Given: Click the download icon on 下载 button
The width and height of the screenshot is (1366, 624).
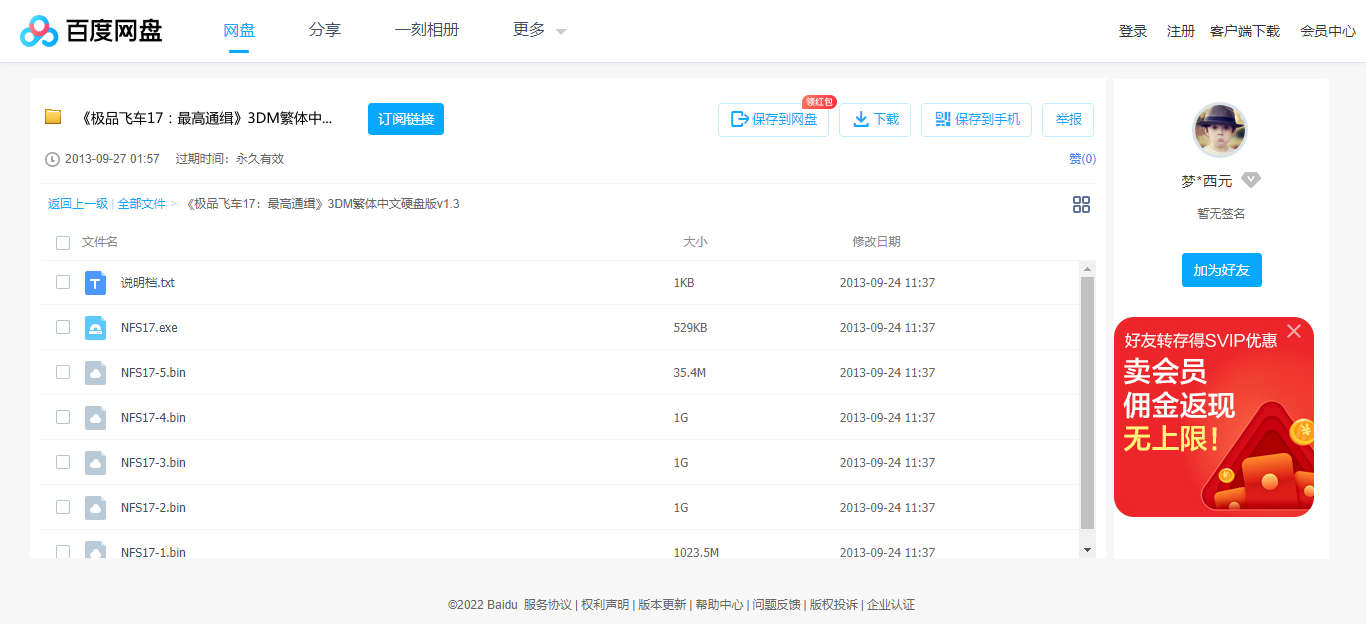Looking at the screenshot, I should click(861, 119).
